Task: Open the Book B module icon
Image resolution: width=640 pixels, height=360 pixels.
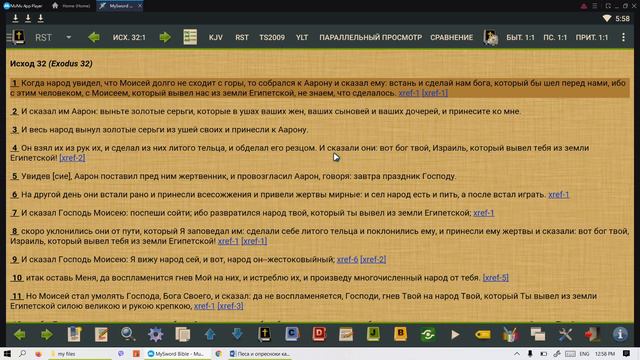Action: [x=401, y=334]
